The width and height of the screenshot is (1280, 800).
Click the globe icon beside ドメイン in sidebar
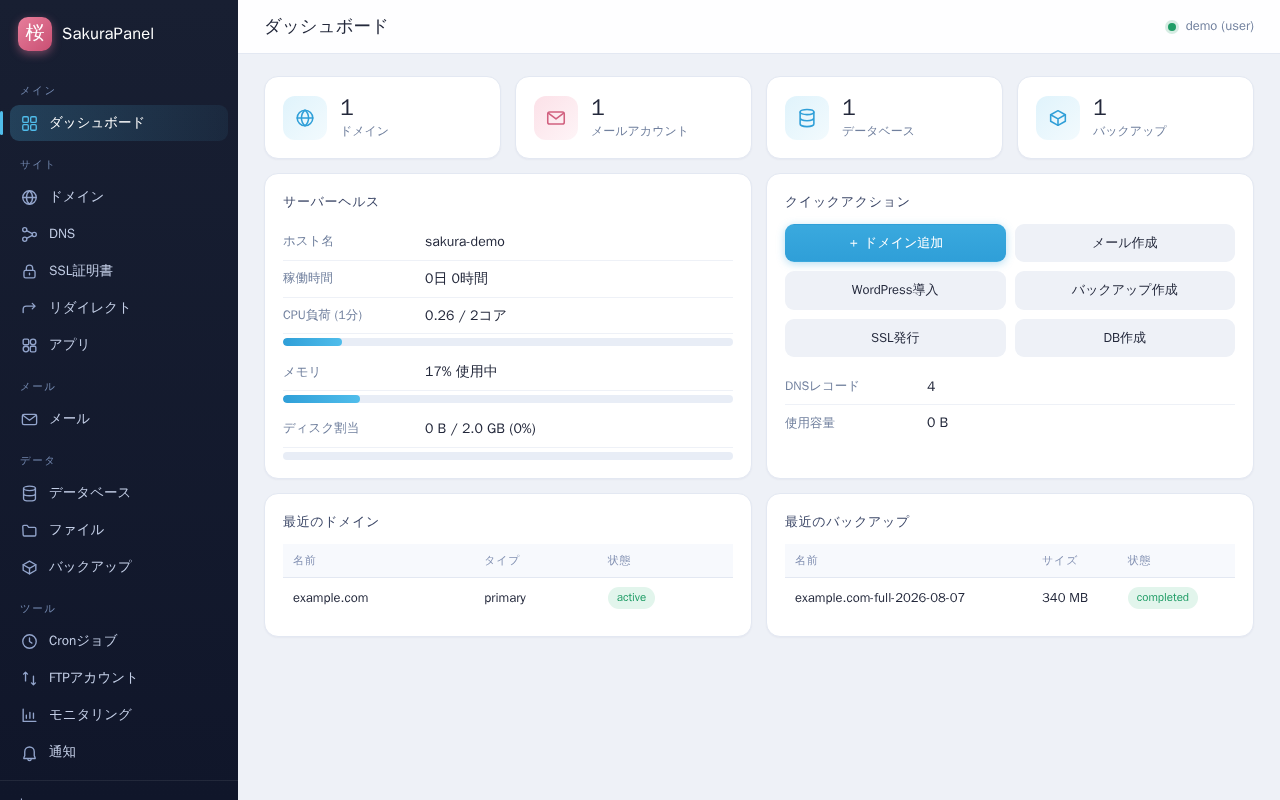point(29,197)
